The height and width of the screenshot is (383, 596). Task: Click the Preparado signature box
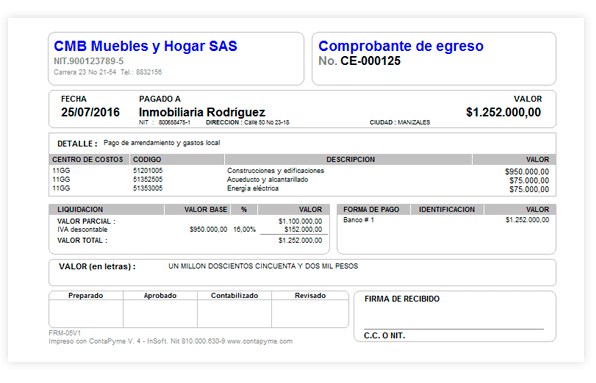[86, 313]
